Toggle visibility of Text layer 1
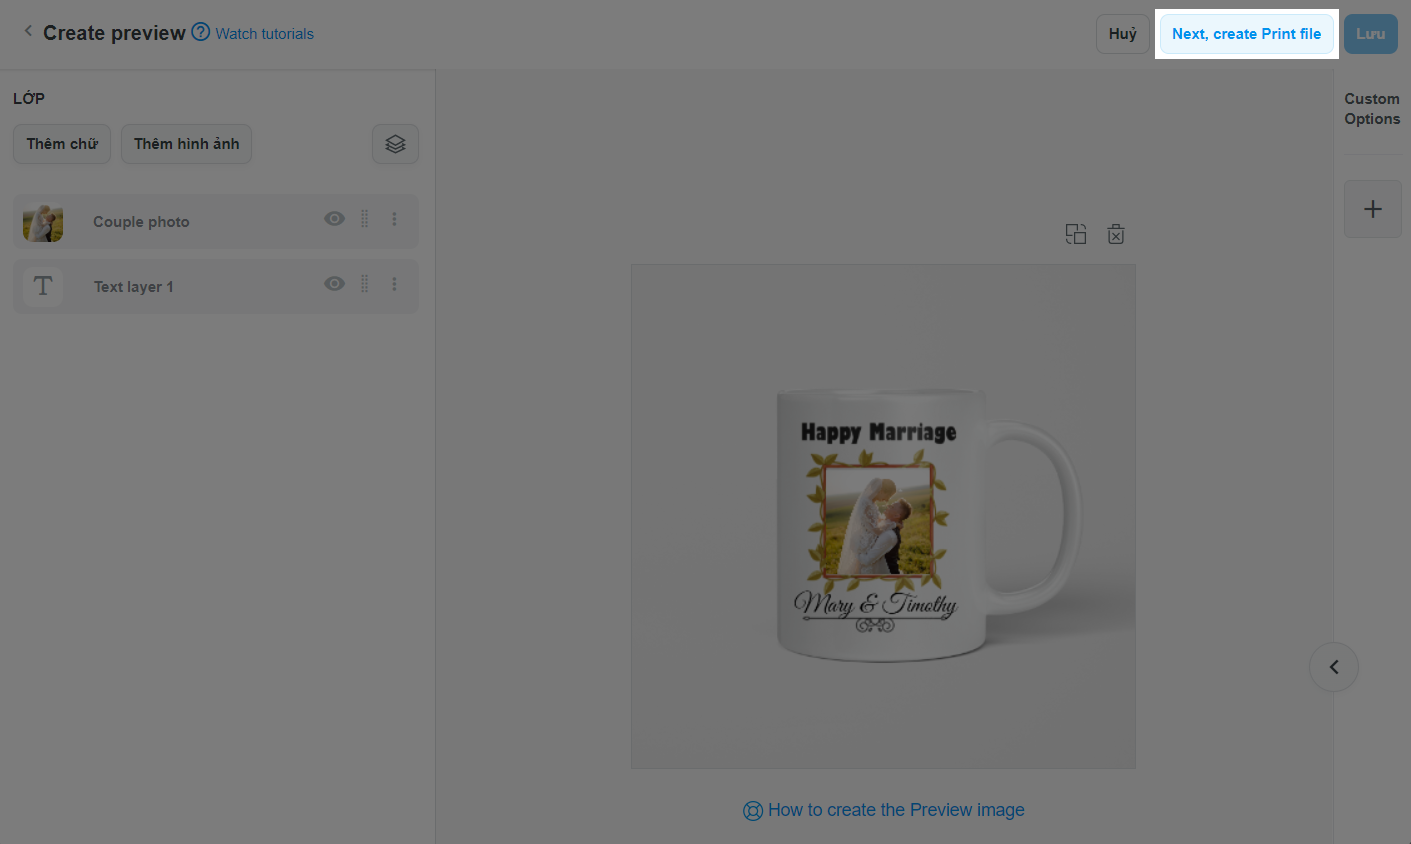The image size is (1411, 844). (x=334, y=285)
